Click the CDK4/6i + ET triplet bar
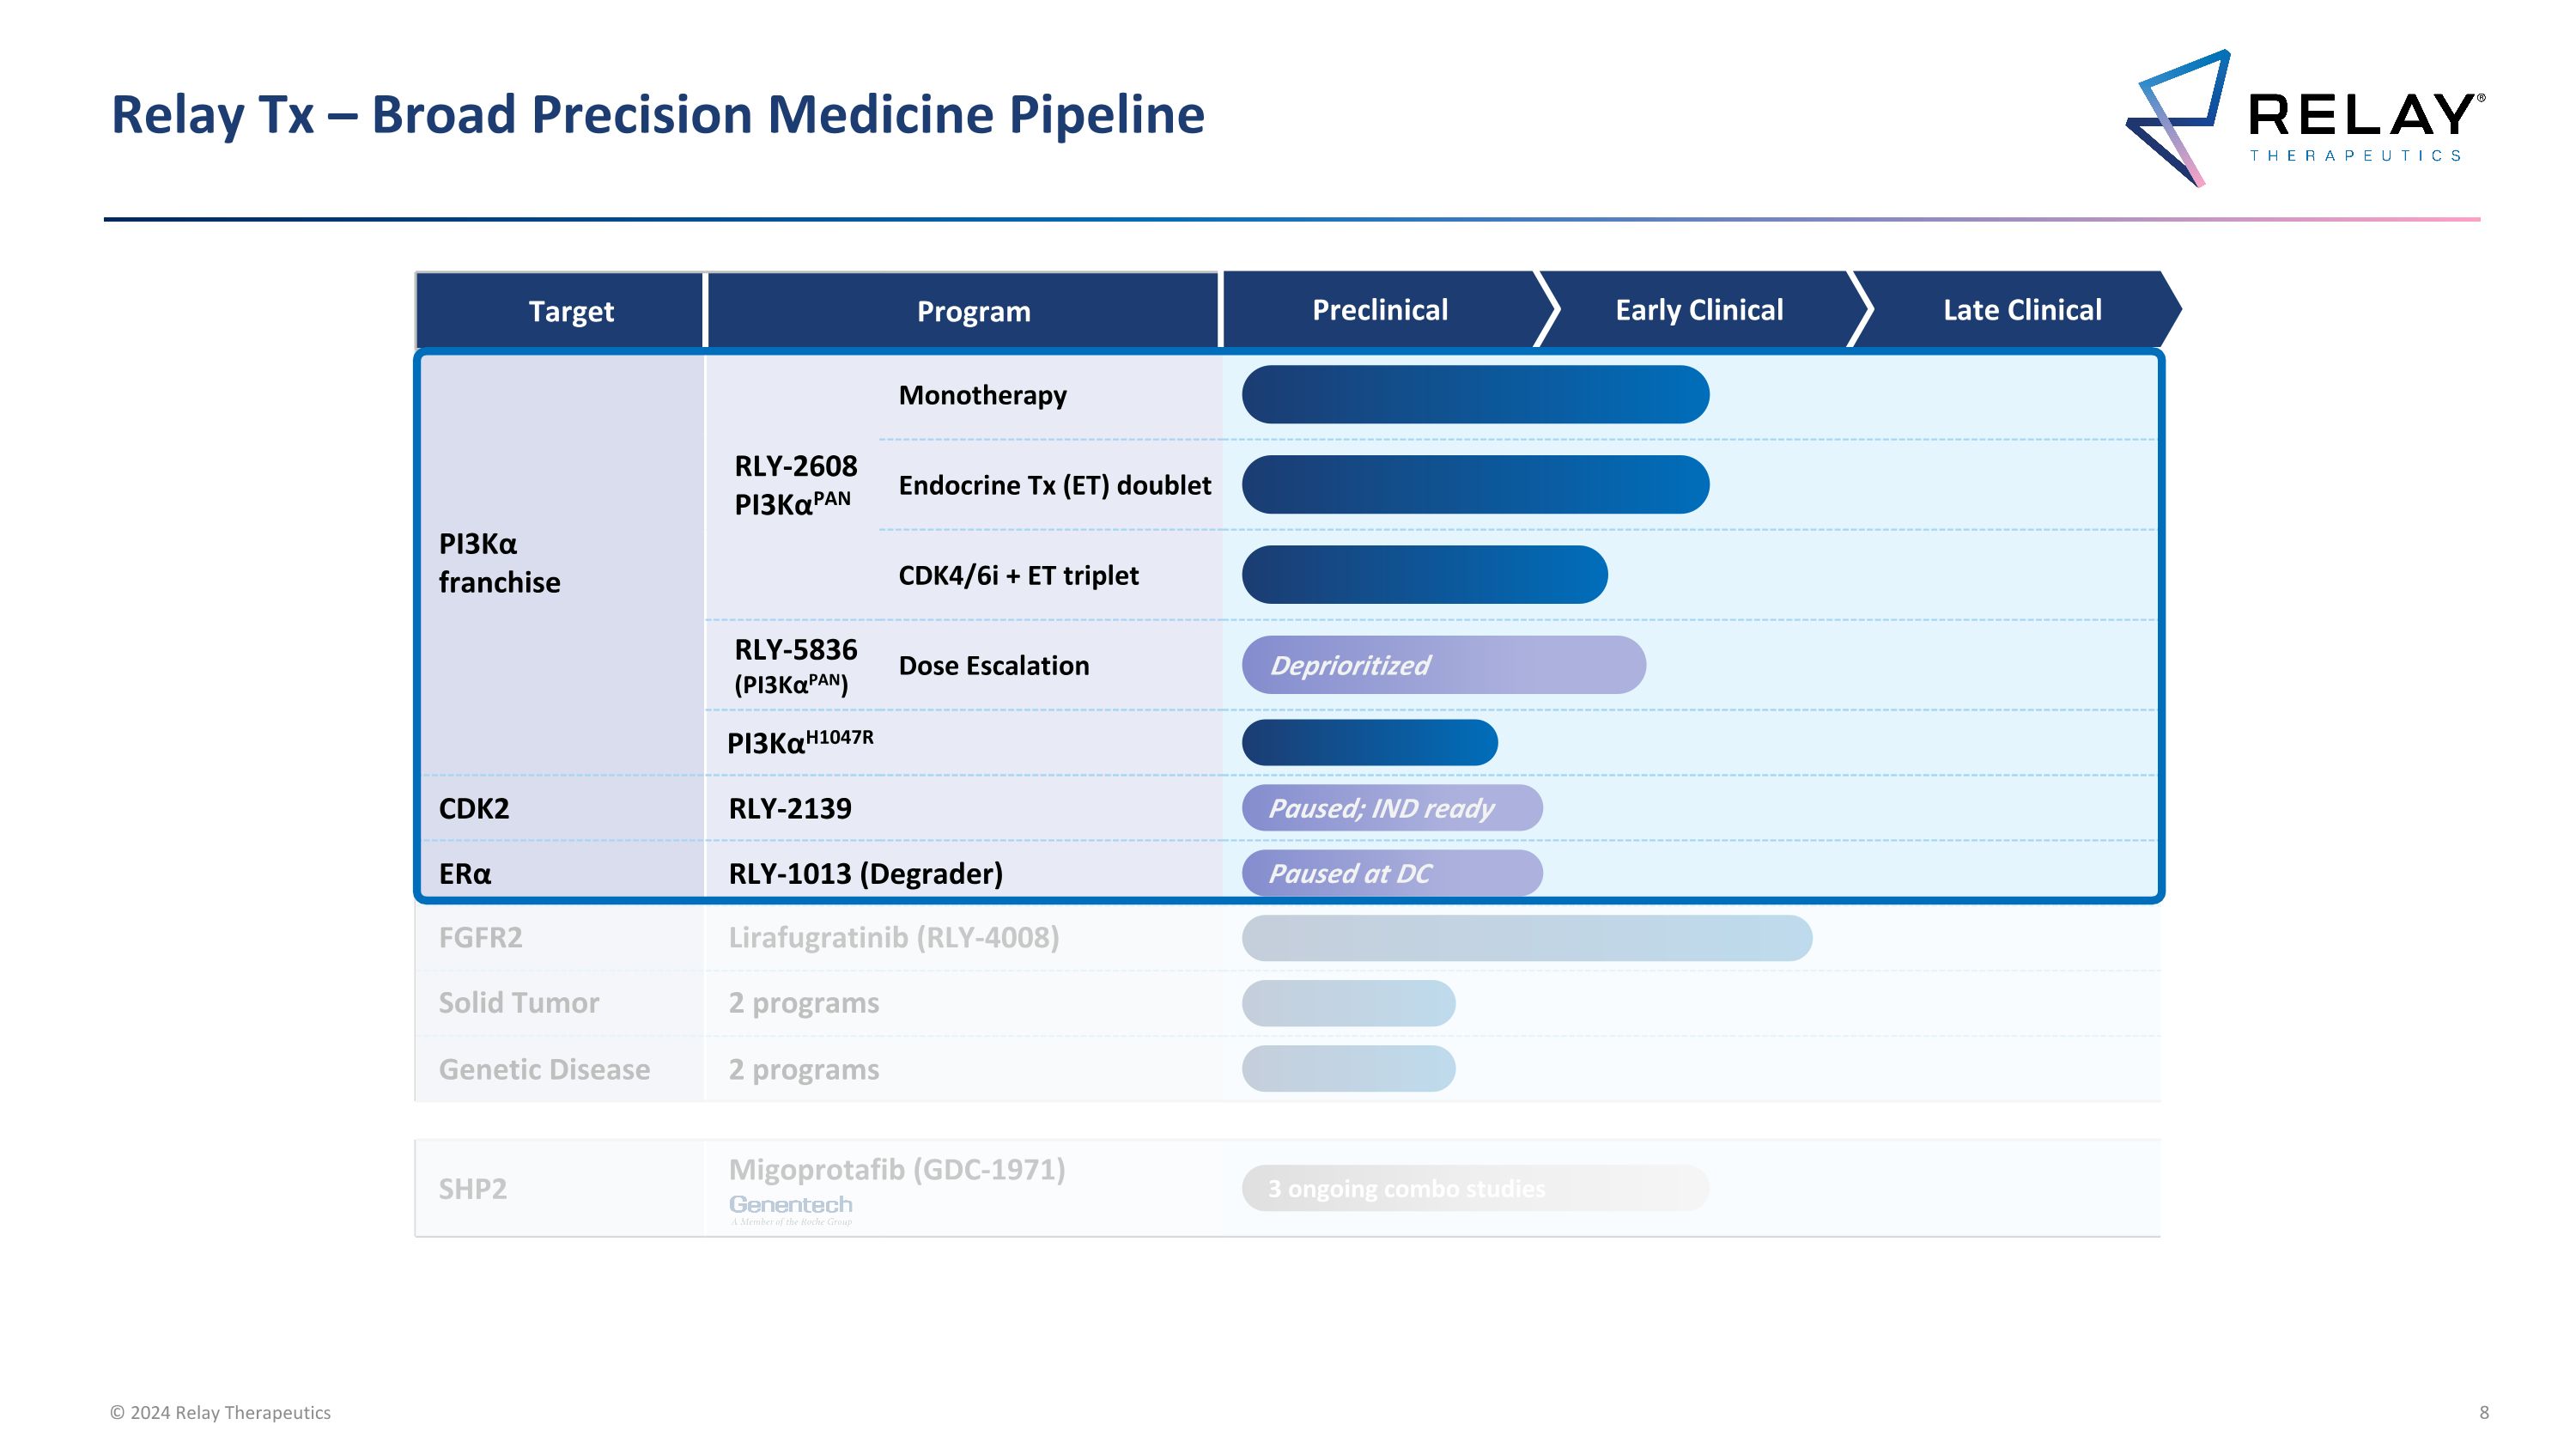The image size is (2576, 1449). (x=1424, y=575)
